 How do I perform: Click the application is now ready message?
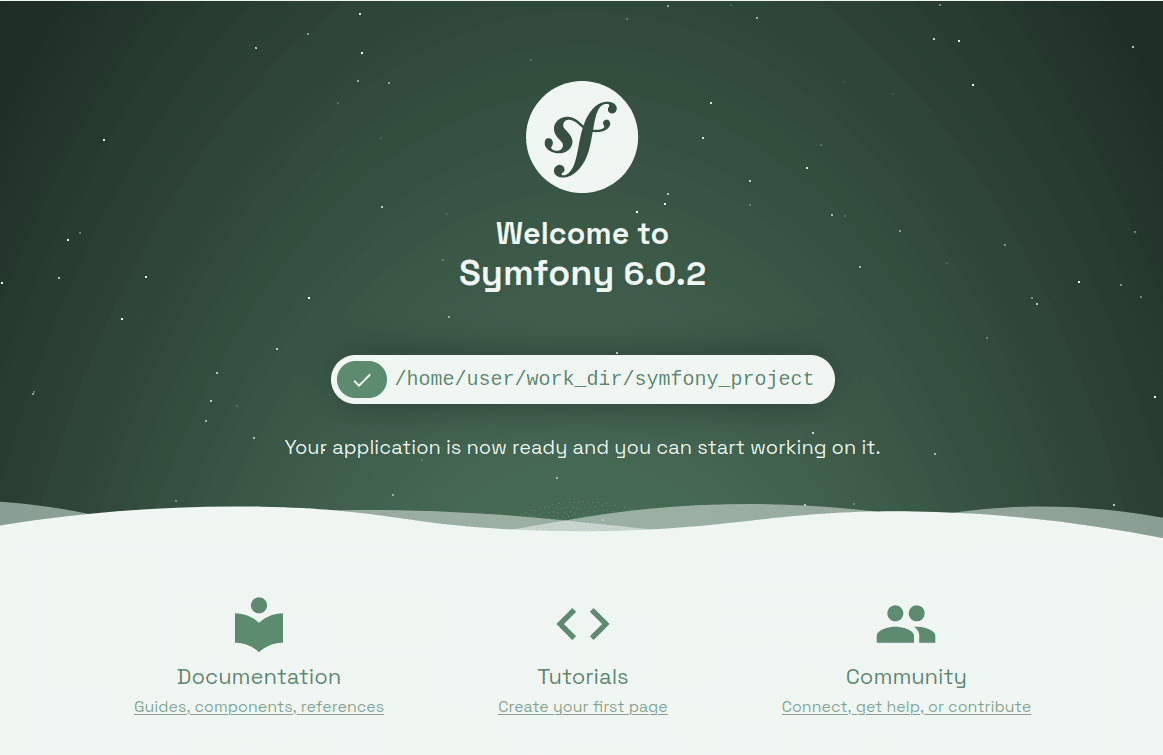pos(582,448)
